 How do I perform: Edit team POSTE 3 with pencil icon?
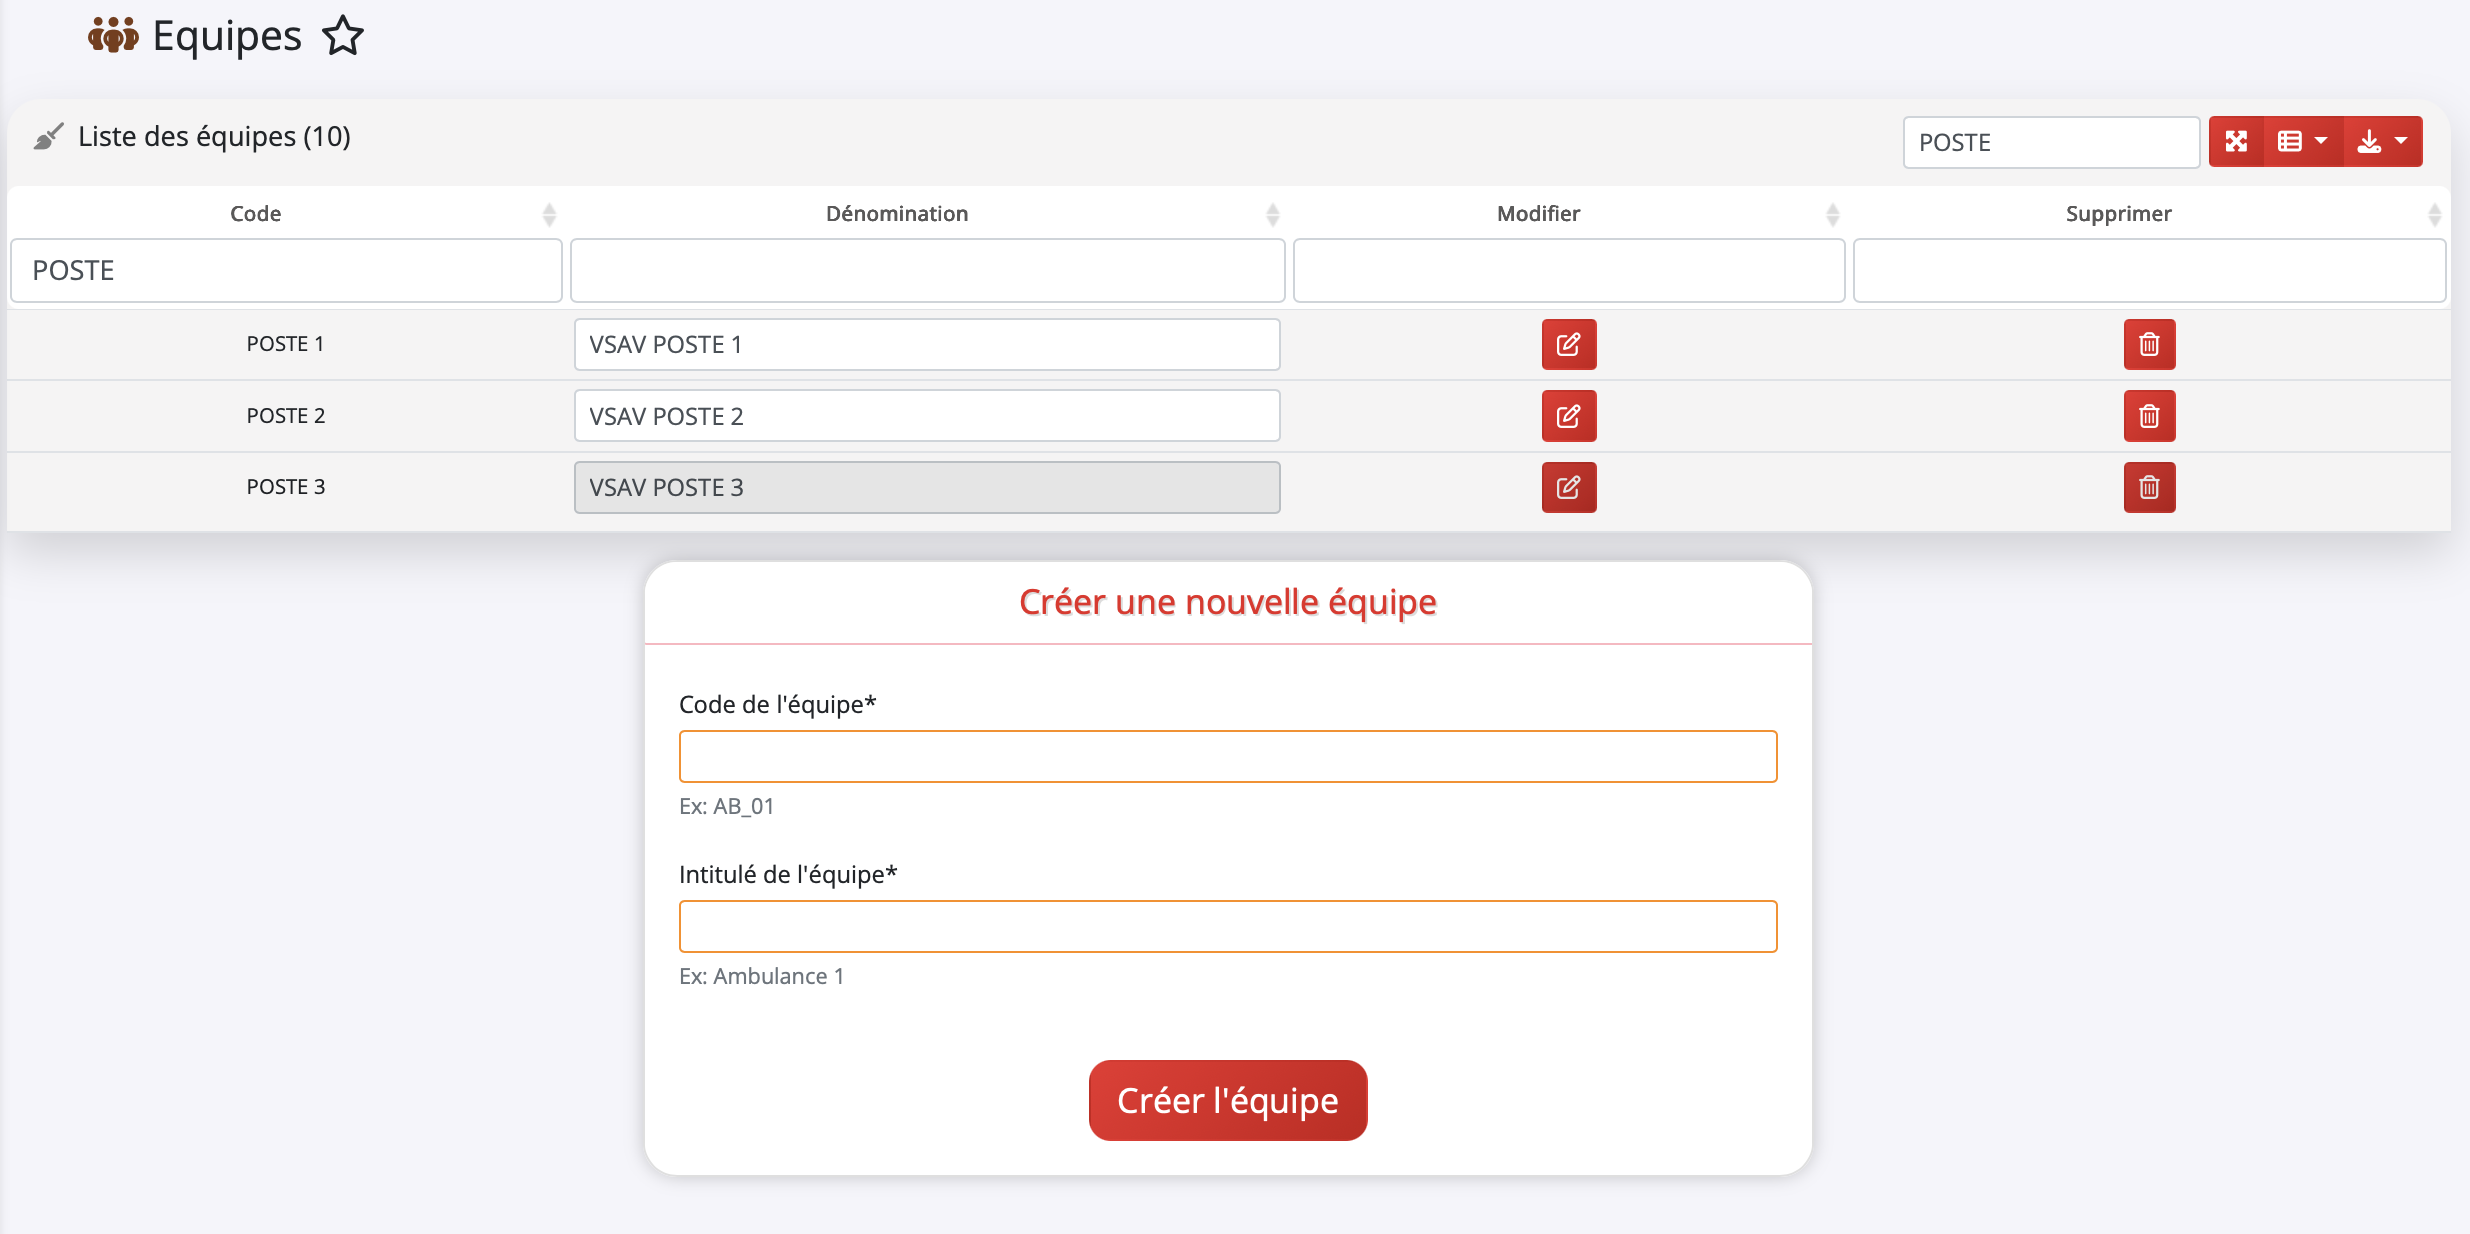coord(1568,487)
